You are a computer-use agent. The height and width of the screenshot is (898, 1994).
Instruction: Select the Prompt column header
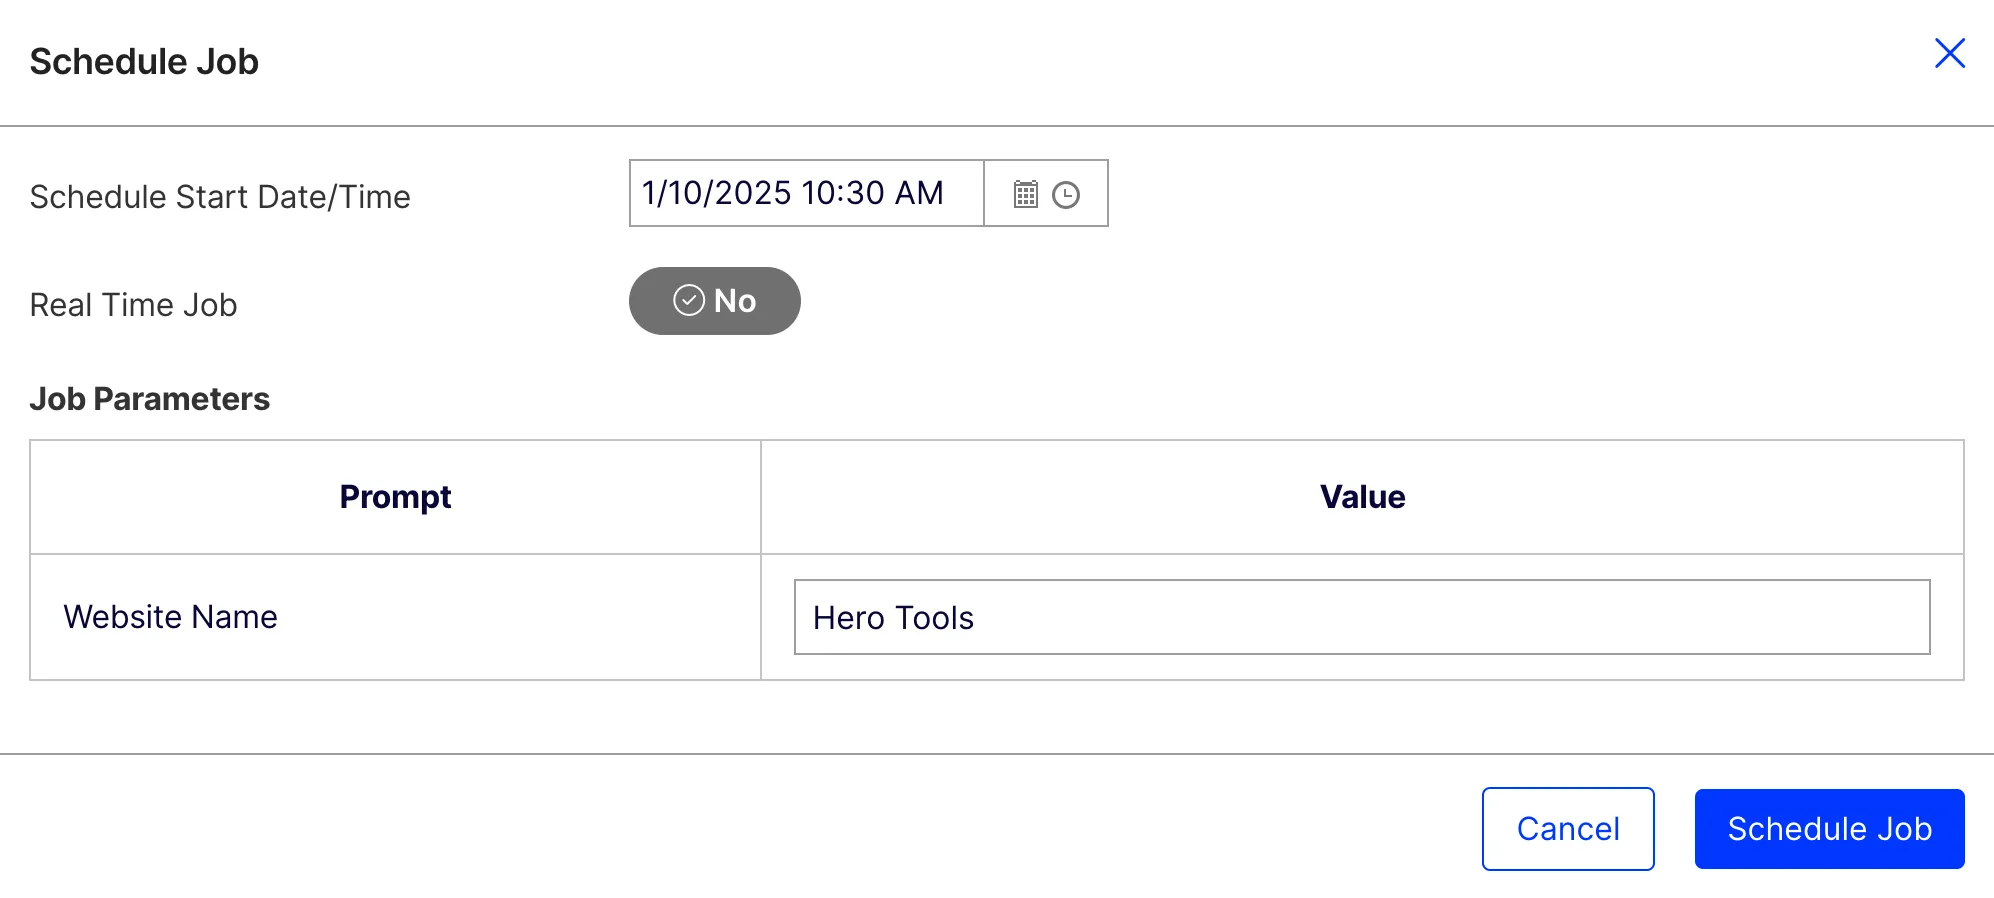[x=396, y=497]
